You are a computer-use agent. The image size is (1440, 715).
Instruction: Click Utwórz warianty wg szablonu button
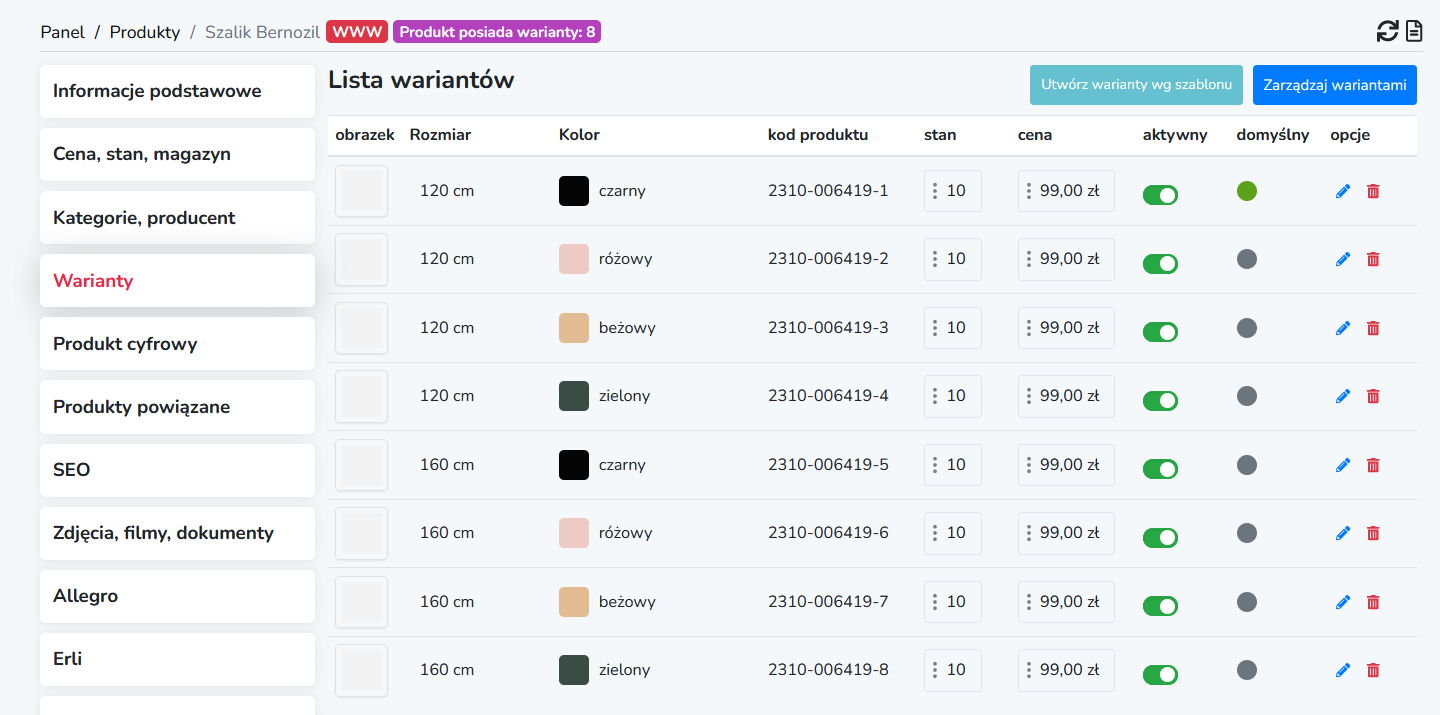(x=1136, y=85)
